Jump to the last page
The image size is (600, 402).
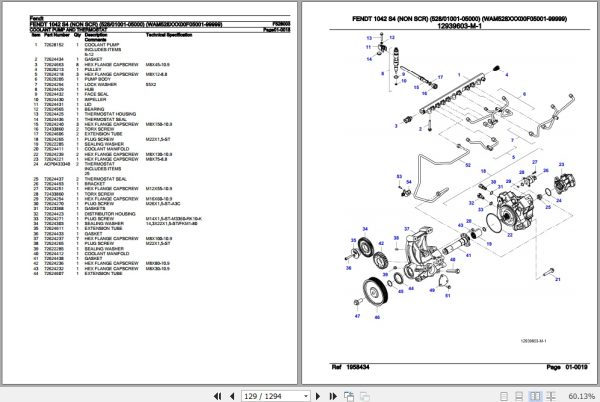point(333,396)
